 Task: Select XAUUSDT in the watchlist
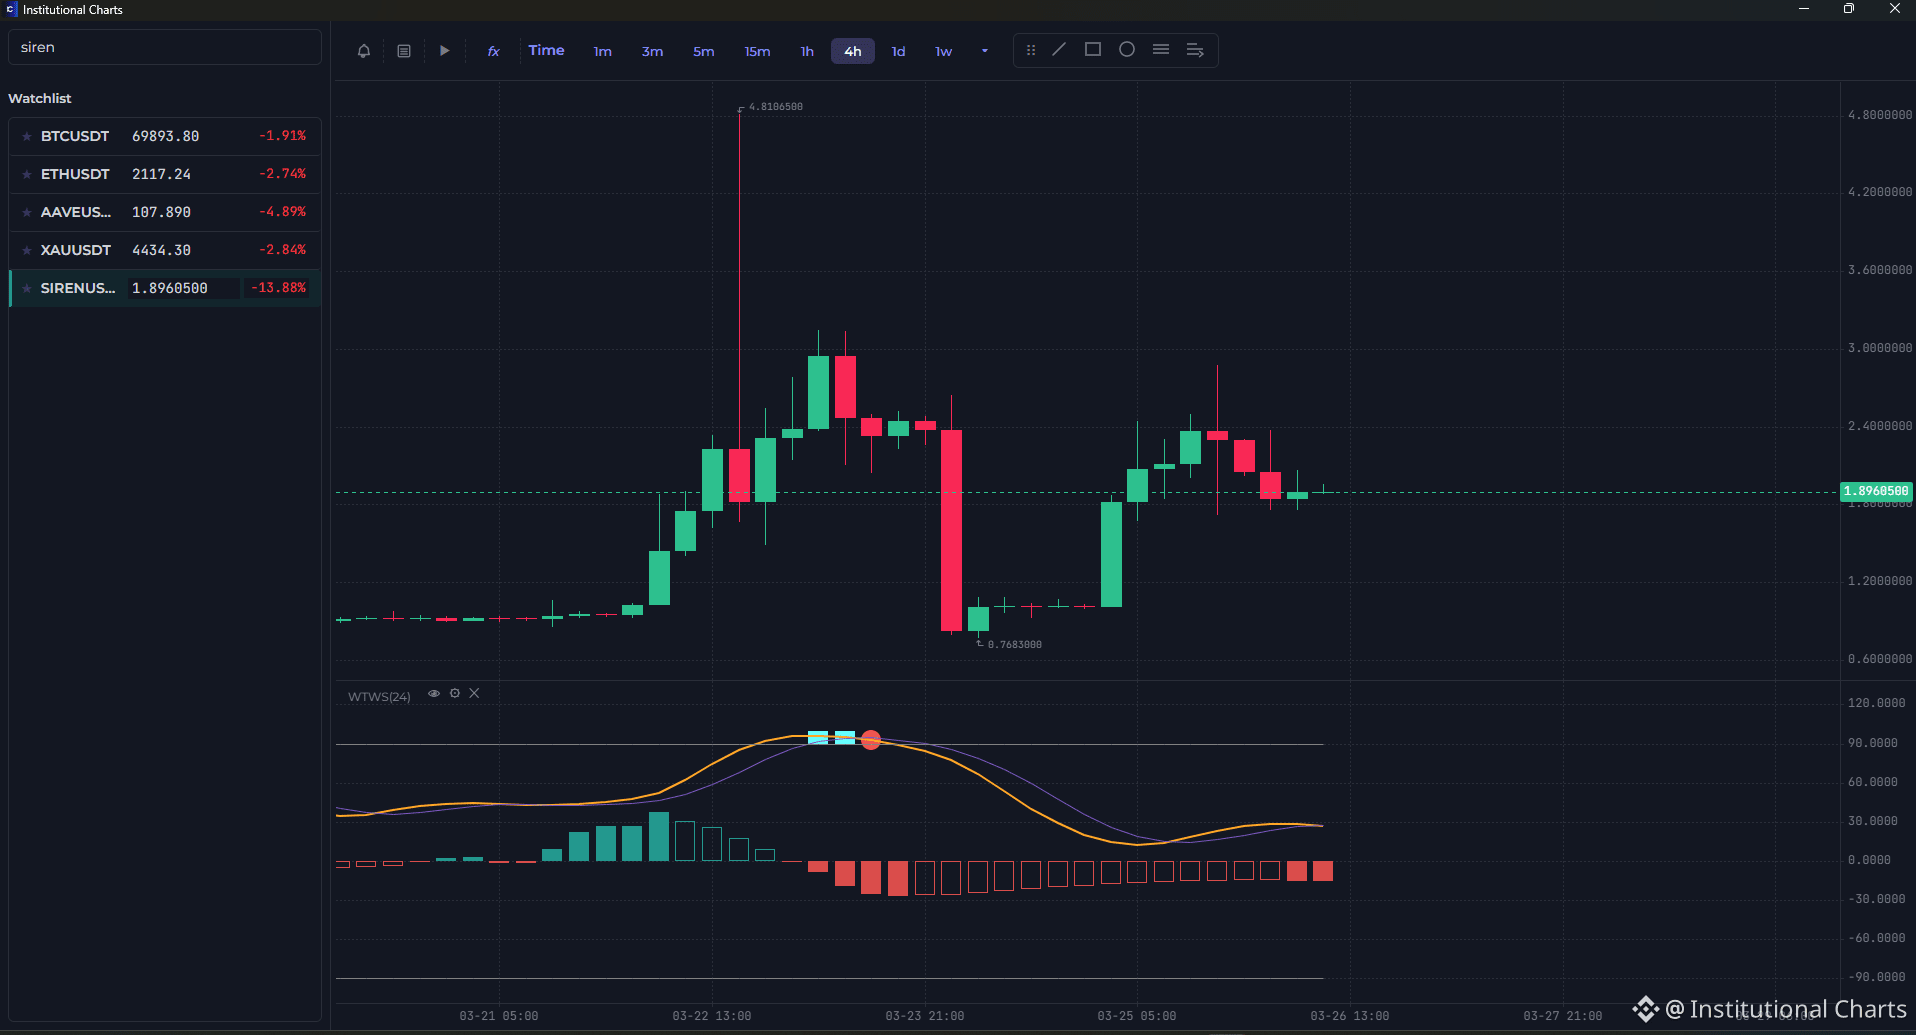coord(165,250)
